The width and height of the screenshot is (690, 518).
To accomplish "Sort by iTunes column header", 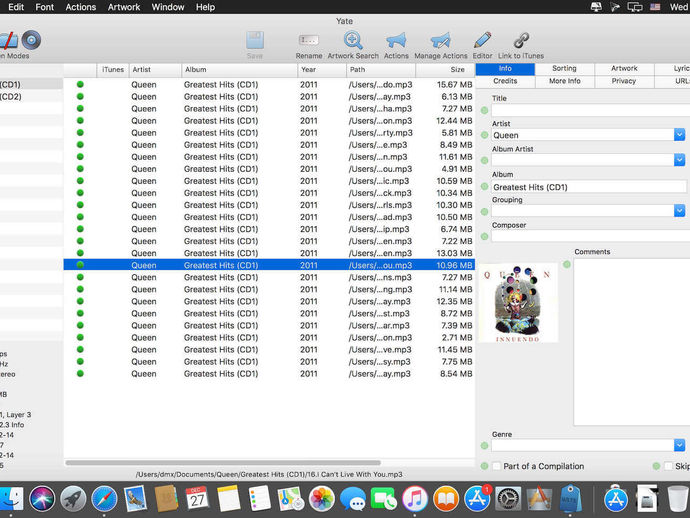I will coord(113,70).
